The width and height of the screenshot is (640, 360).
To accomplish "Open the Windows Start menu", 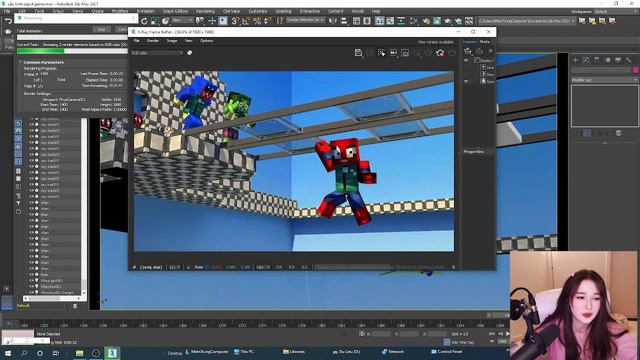I will [x=8, y=353].
